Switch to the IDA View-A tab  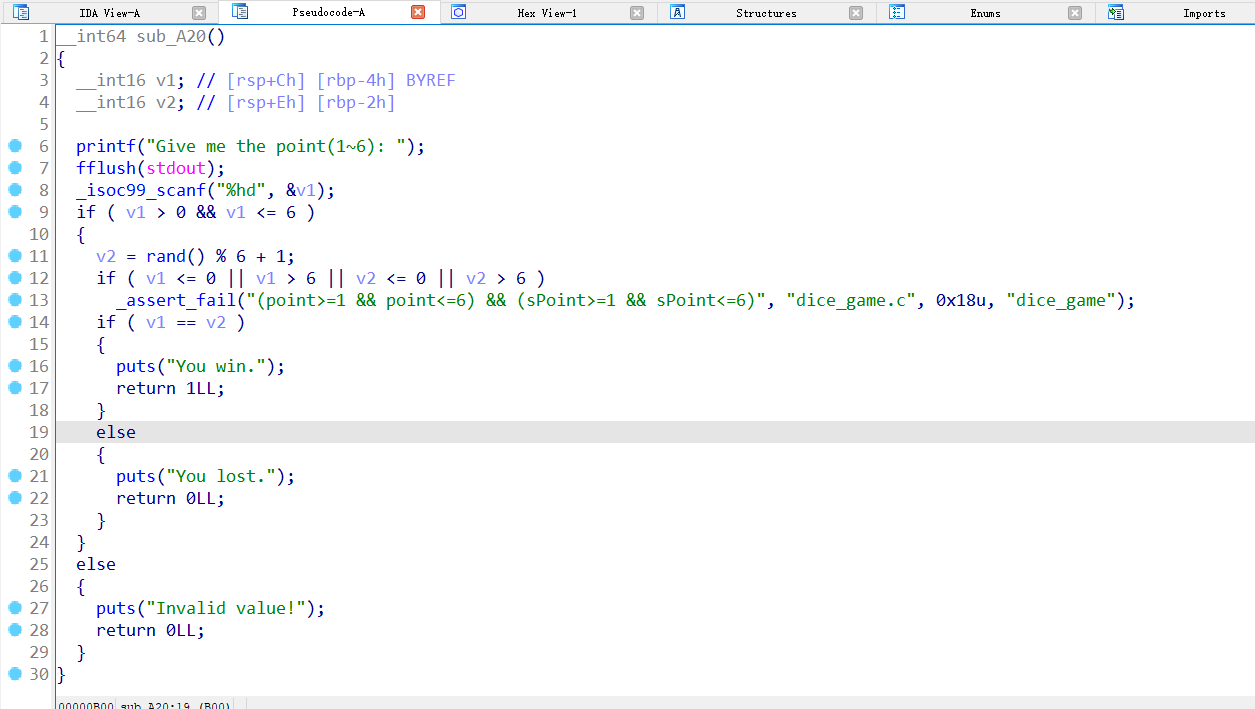(109, 13)
